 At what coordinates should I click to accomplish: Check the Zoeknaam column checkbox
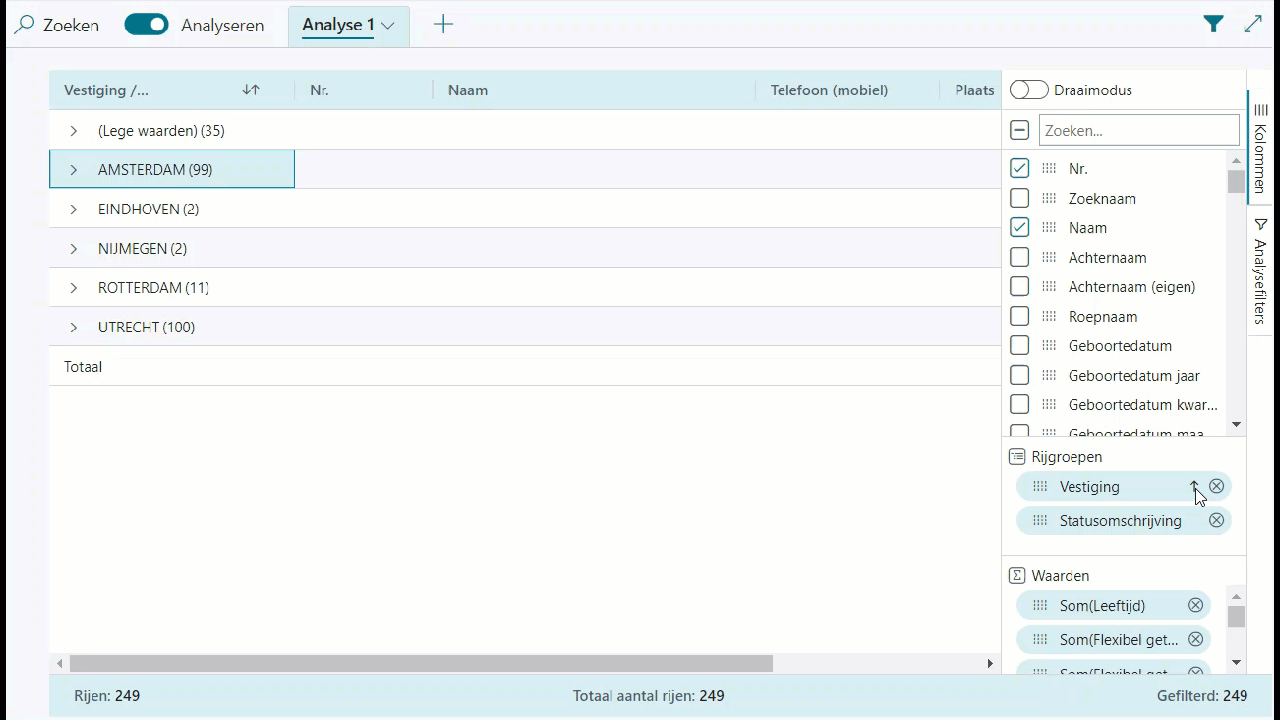(x=1019, y=198)
